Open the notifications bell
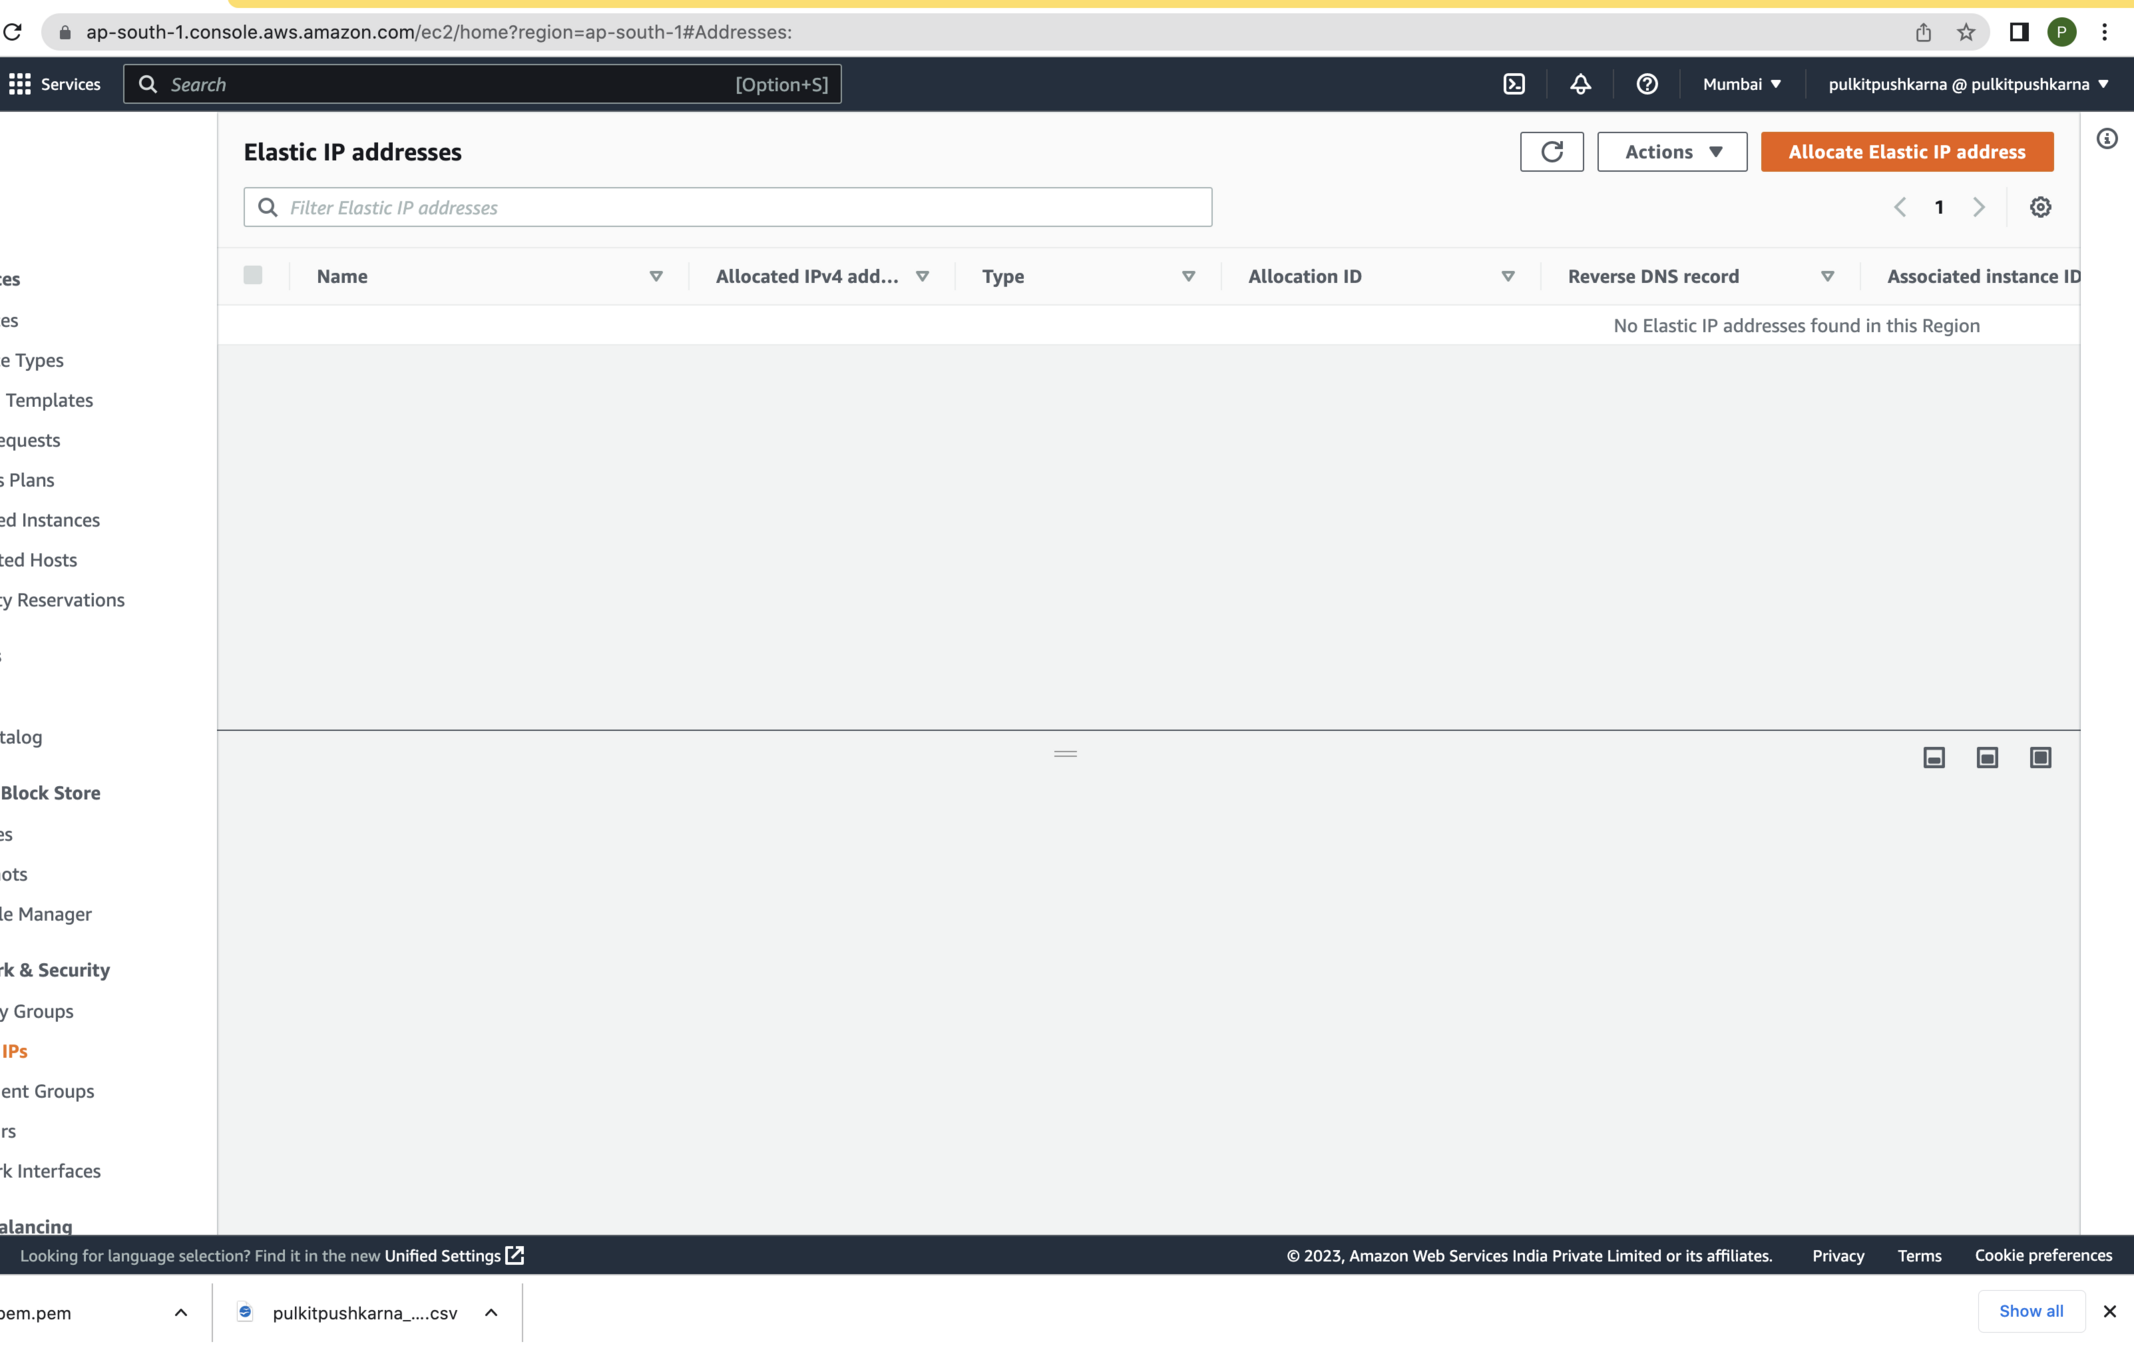The height and width of the screenshot is (1350, 2134). click(x=1580, y=84)
